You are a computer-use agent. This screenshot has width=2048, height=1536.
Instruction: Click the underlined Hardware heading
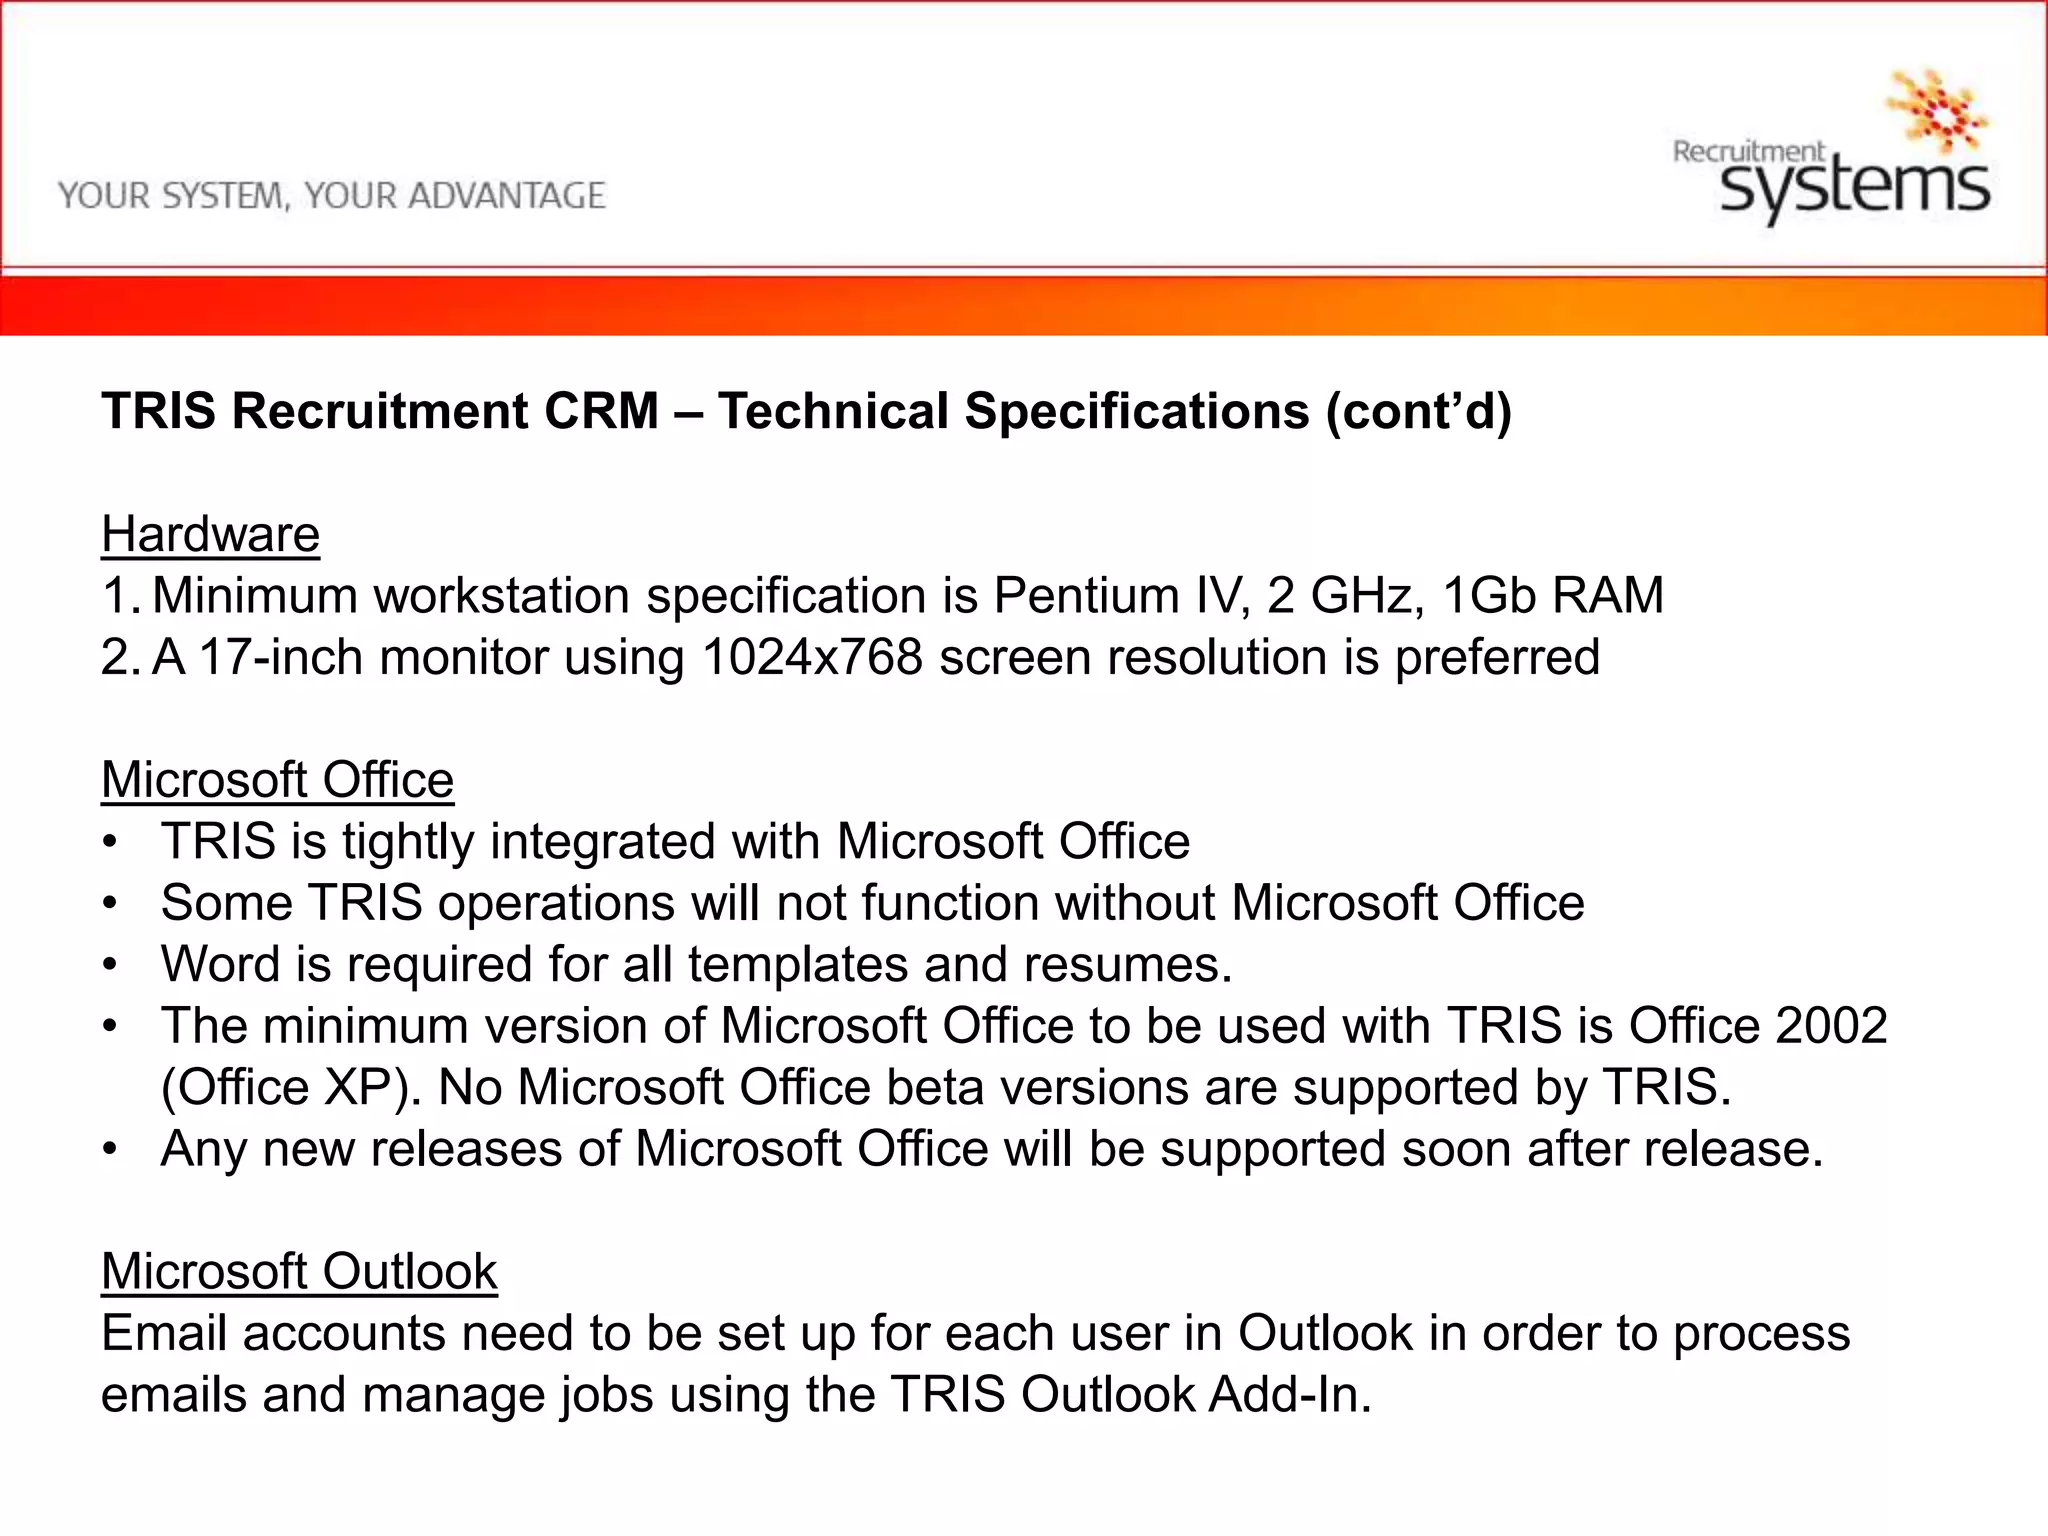210,534
